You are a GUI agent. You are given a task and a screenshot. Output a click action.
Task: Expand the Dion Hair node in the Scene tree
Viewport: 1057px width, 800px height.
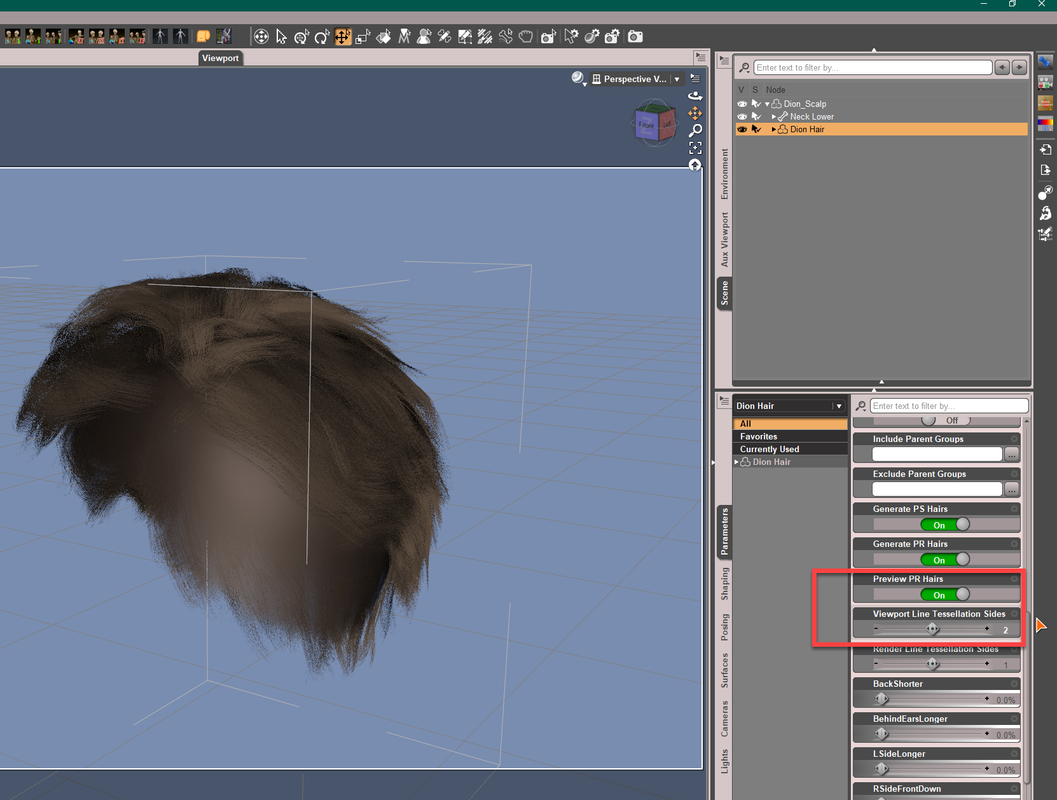pyautogui.click(x=774, y=130)
